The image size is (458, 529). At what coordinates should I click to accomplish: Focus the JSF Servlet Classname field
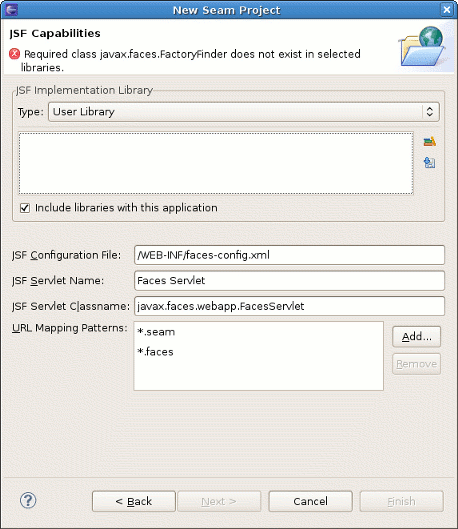click(289, 306)
